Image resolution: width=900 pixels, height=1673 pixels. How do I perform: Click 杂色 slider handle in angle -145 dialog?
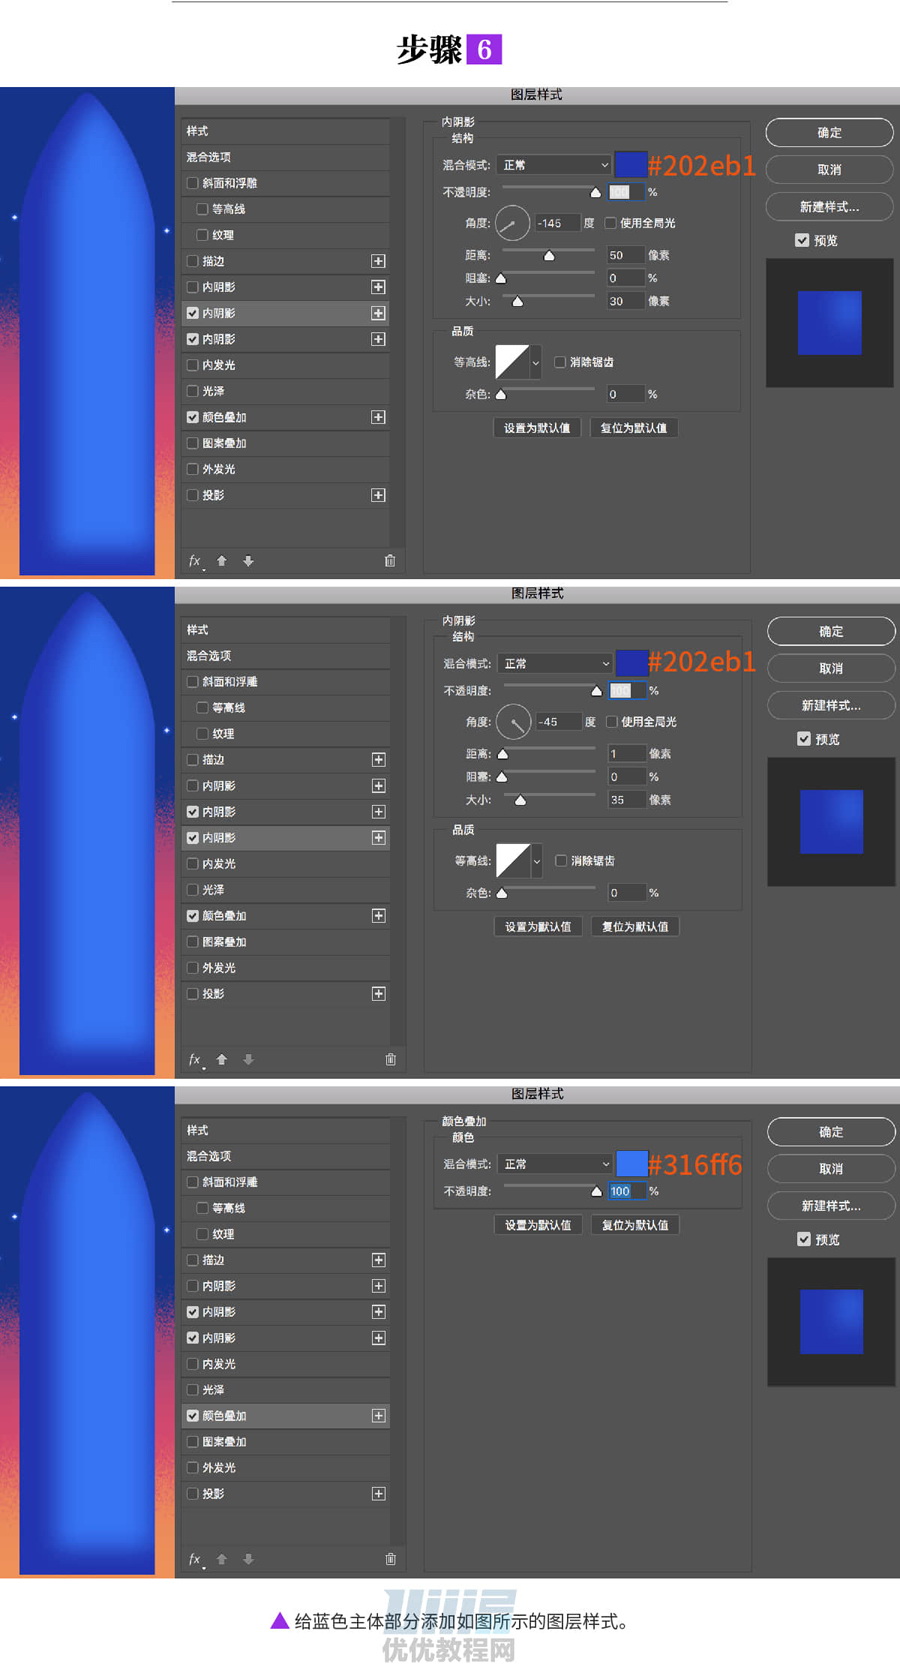coord(501,395)
